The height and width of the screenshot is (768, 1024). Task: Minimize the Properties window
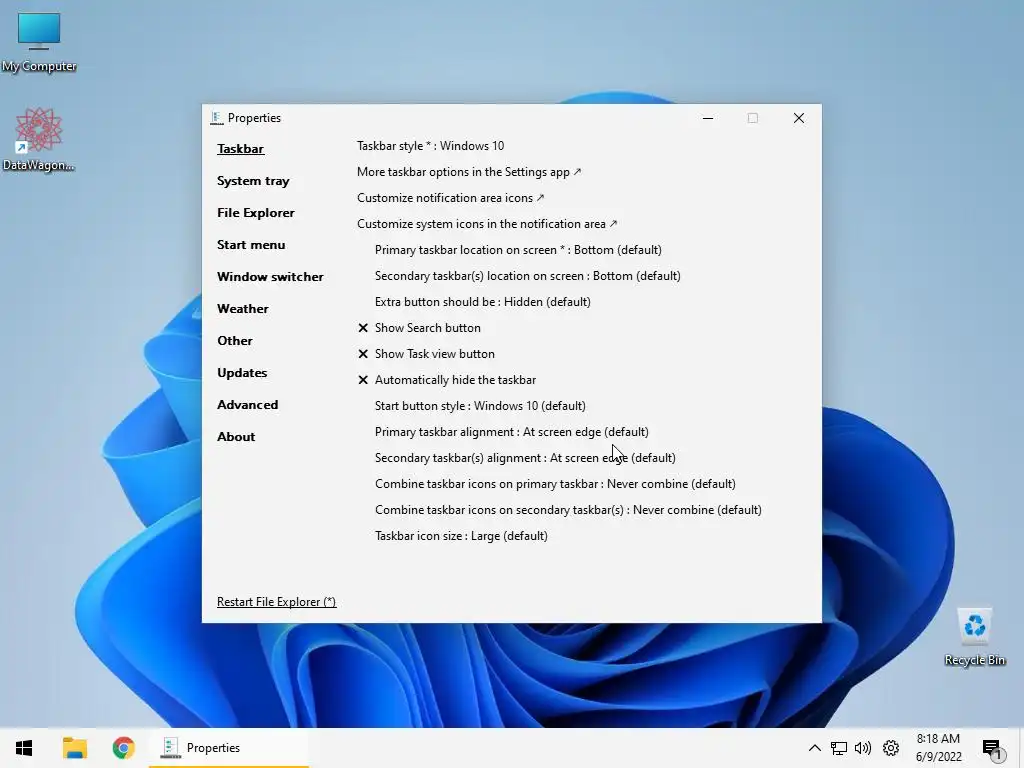(x=708, y=118)
